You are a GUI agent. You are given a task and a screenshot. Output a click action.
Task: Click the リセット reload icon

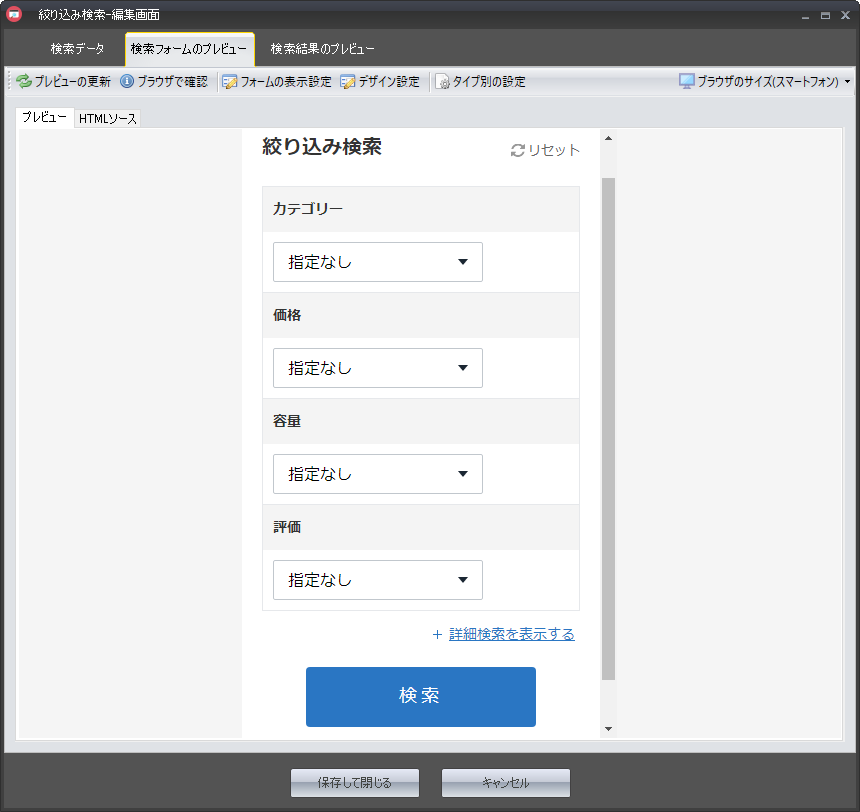point(517,151)
